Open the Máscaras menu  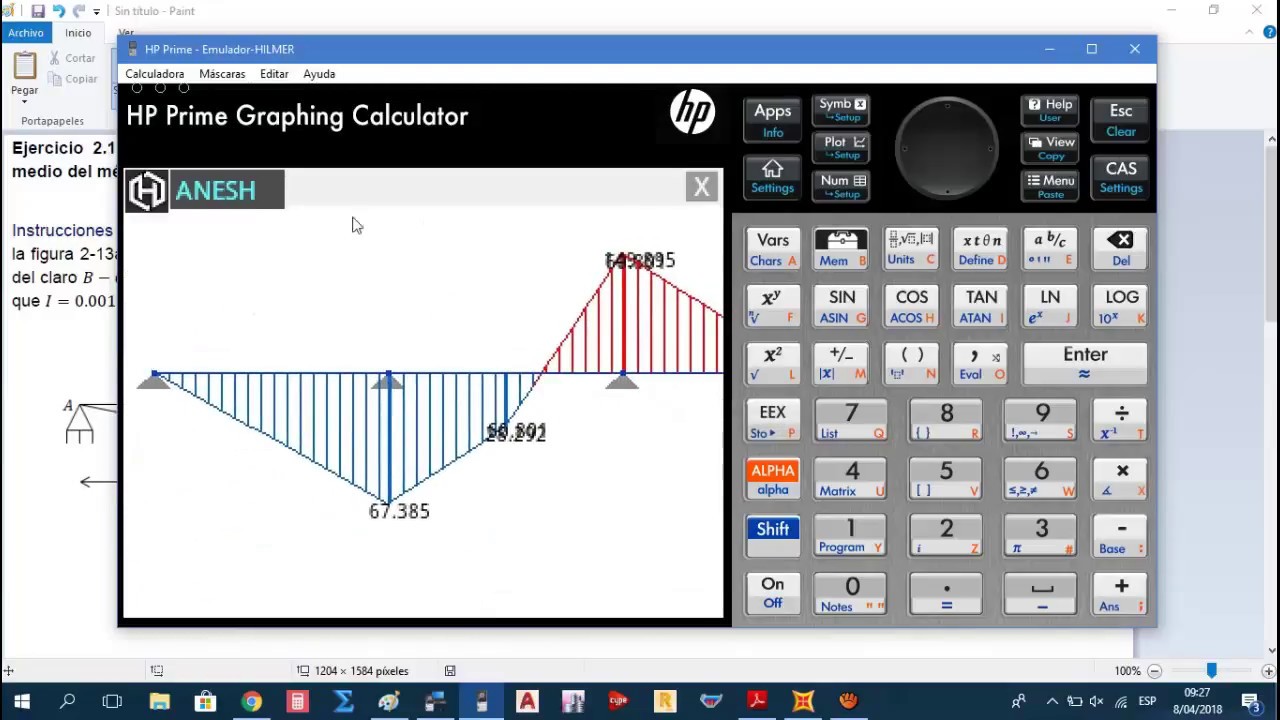pos(222,74)
